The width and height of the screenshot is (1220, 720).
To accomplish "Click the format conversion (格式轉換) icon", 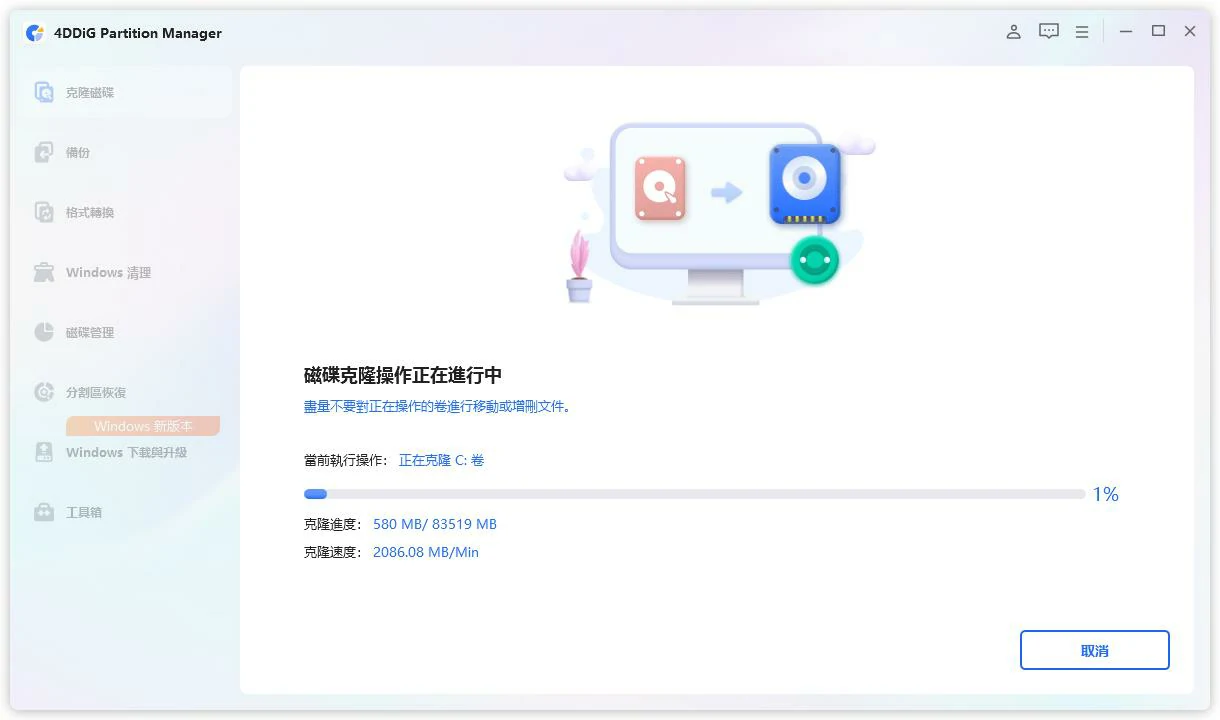I will pyautogui.click(x=44, y=212).
